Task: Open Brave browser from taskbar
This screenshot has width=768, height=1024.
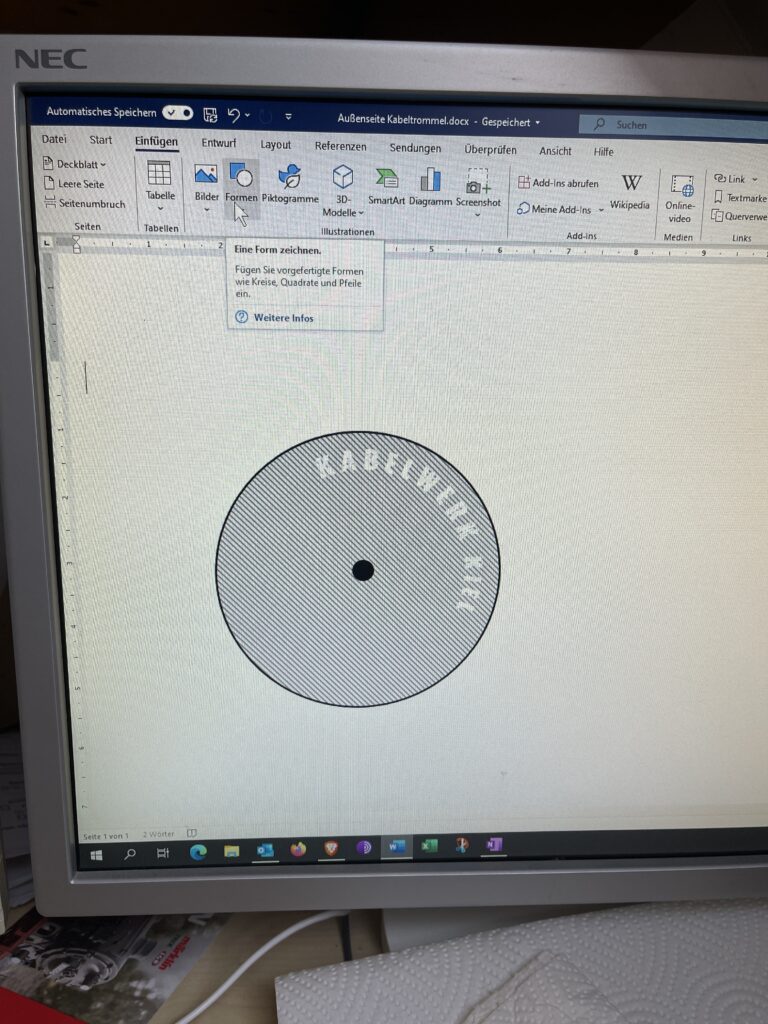Action: point(331,848)
